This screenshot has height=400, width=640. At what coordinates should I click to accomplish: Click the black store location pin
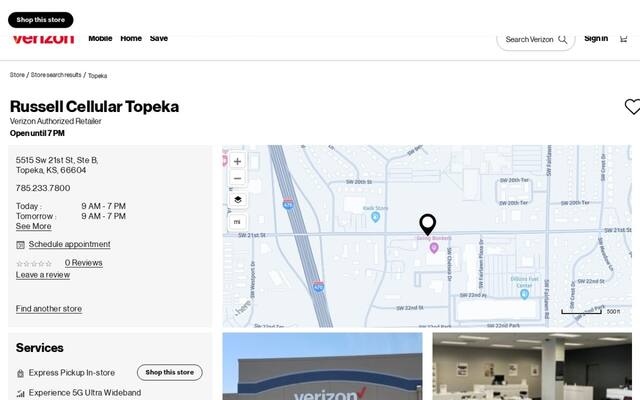click(x=427, y=224)
